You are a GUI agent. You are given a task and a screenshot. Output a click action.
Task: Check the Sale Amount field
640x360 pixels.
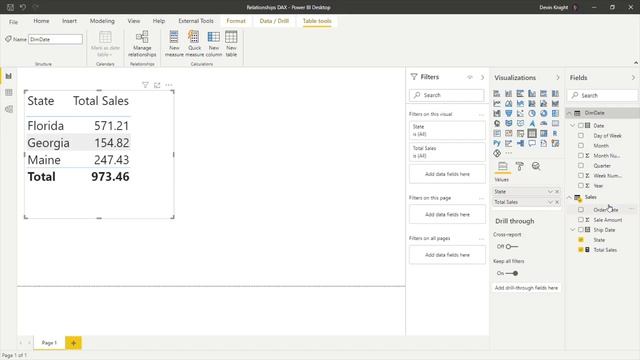click(581, 220)
